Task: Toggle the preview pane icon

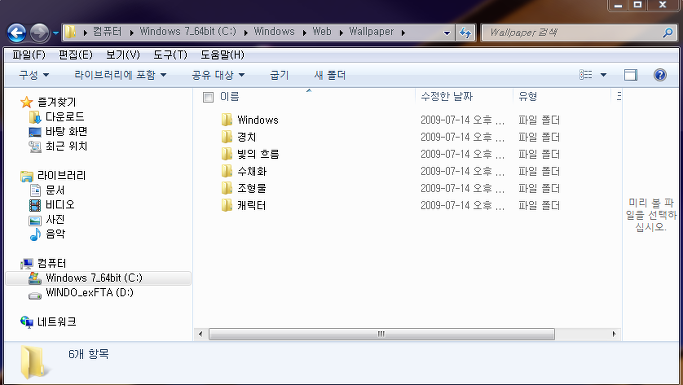Action: pyautogui.click(x=631, y=75)
